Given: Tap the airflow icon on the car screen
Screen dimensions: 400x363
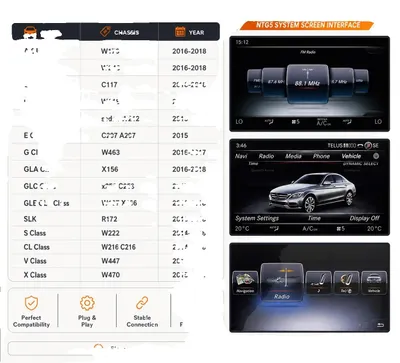Looking at the screenshot, I should click(x=274, y=229).
